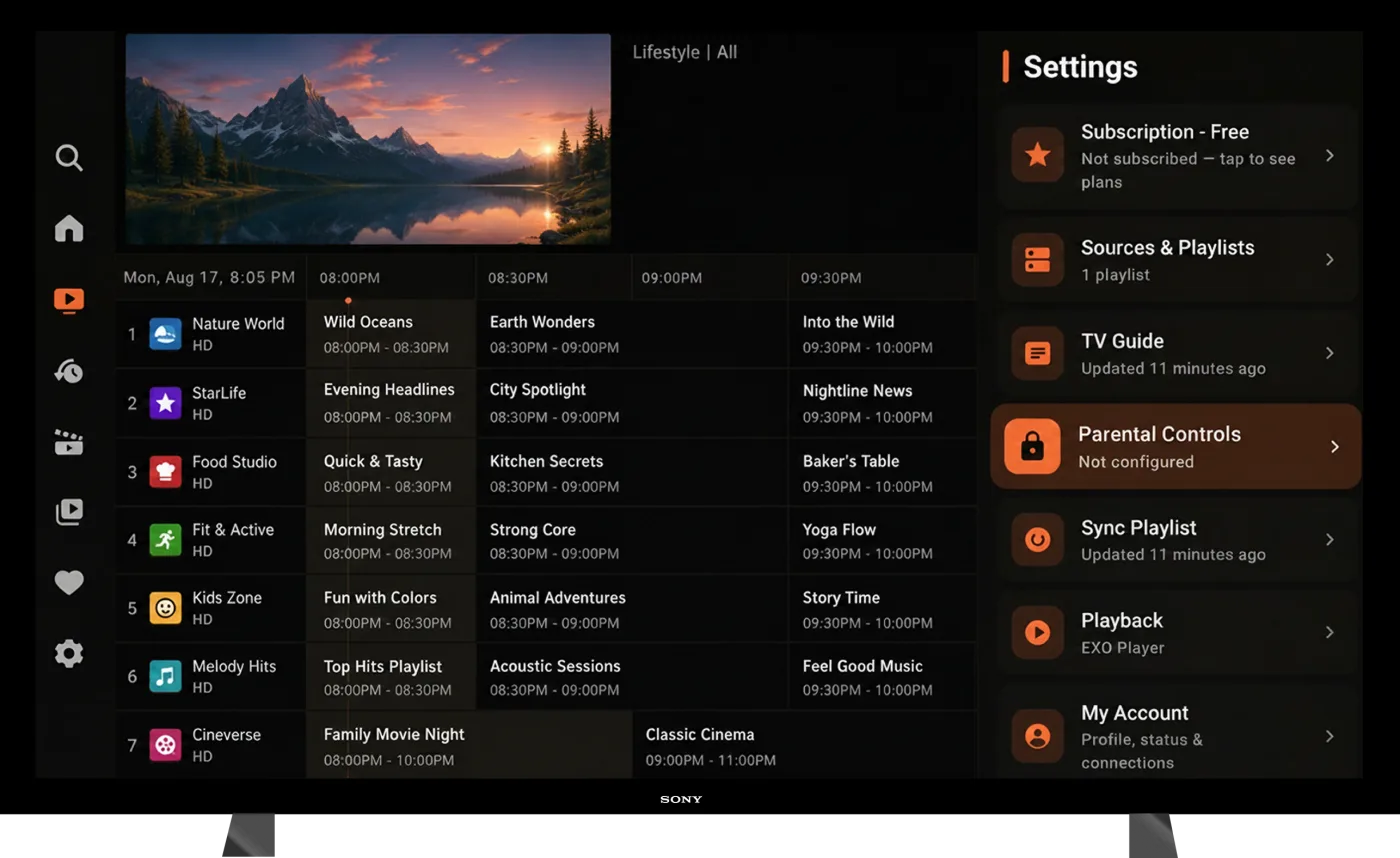The image size is (1400, 858).
Task: Select the Wild Oceans program
Action: [391, 334]
